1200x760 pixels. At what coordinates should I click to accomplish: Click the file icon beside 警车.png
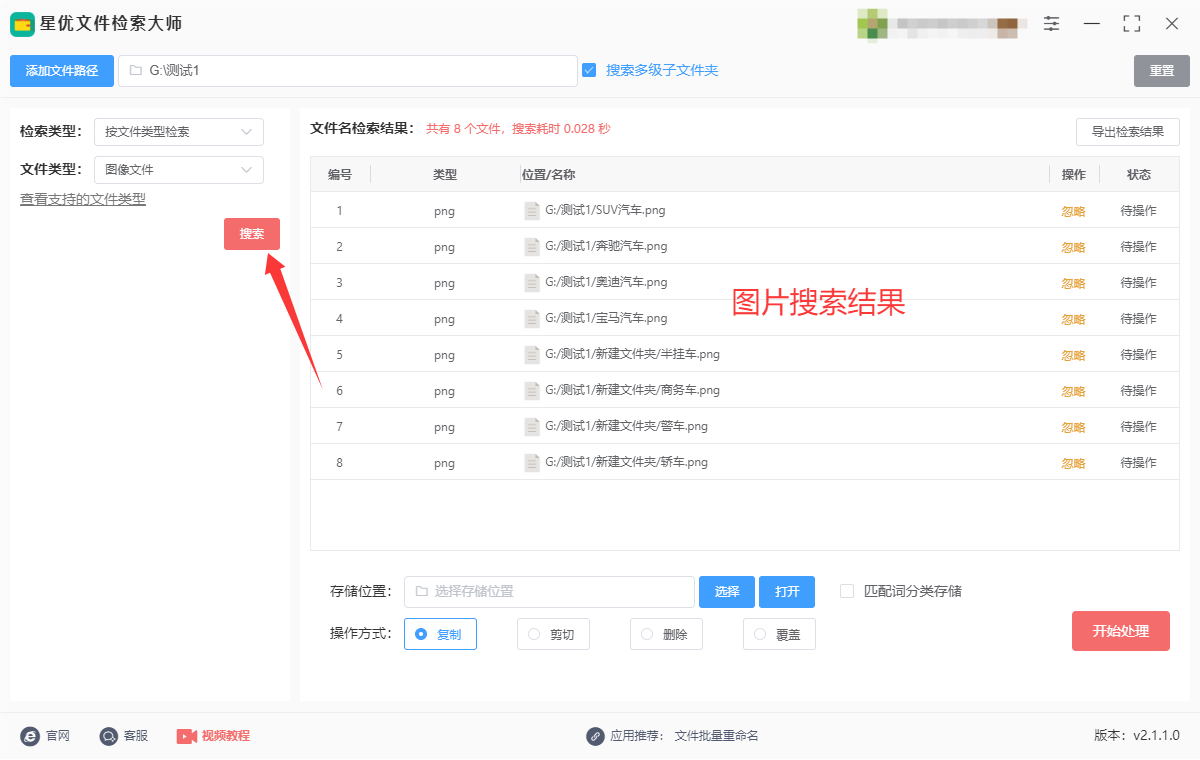pos(532,427)
